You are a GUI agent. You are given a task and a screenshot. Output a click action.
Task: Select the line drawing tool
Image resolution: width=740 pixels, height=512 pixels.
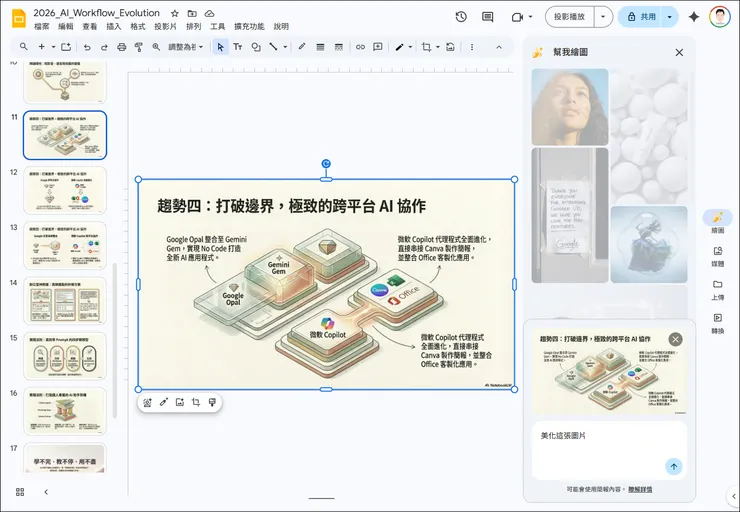click(x=273, y=47)
